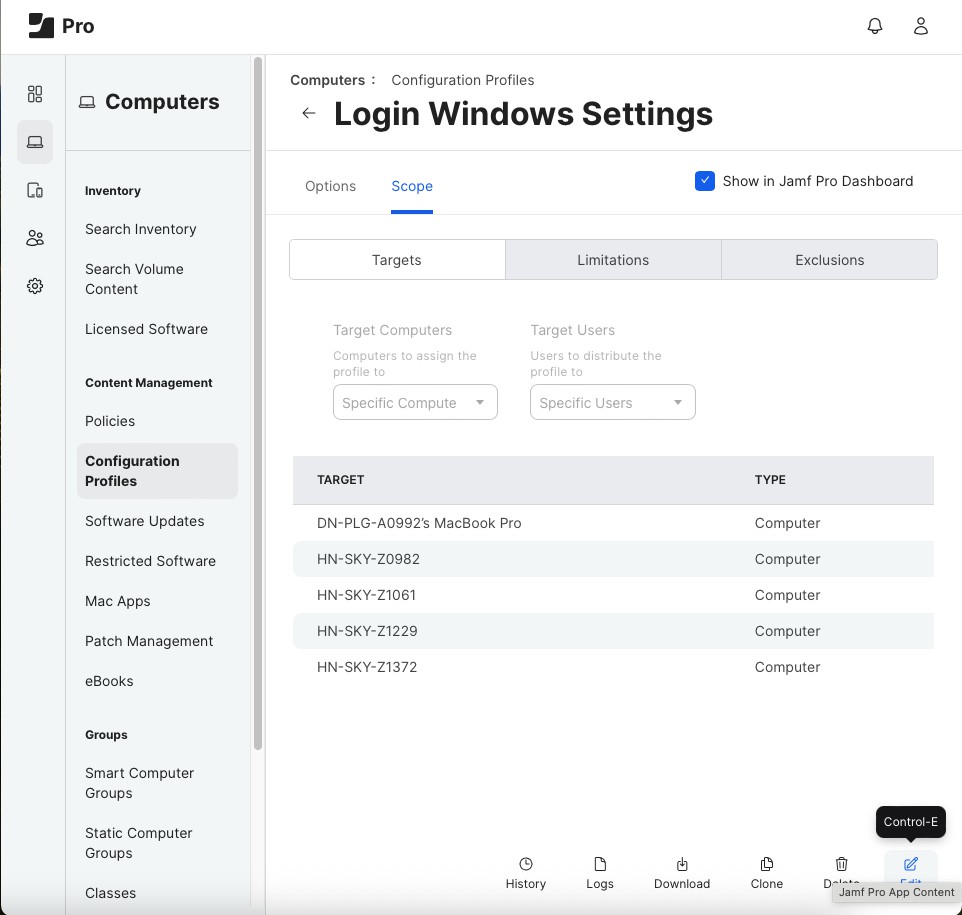This screenshot has width=962, height=915.
Task: Uncheck Show in Jamf Pro Dashboard
Action: tap(705, 181)
